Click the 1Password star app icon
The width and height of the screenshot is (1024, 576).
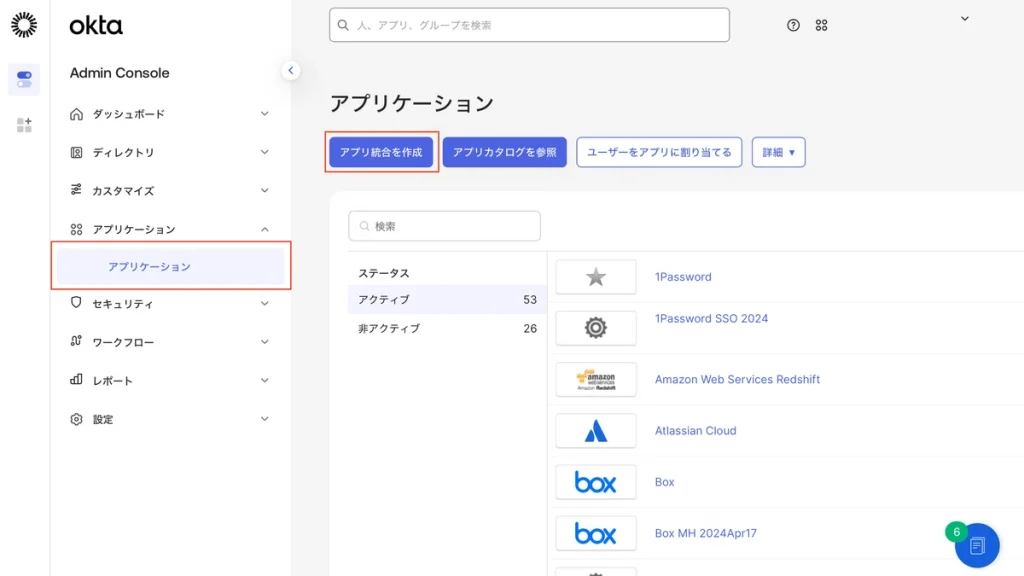[x=596, y=277]
